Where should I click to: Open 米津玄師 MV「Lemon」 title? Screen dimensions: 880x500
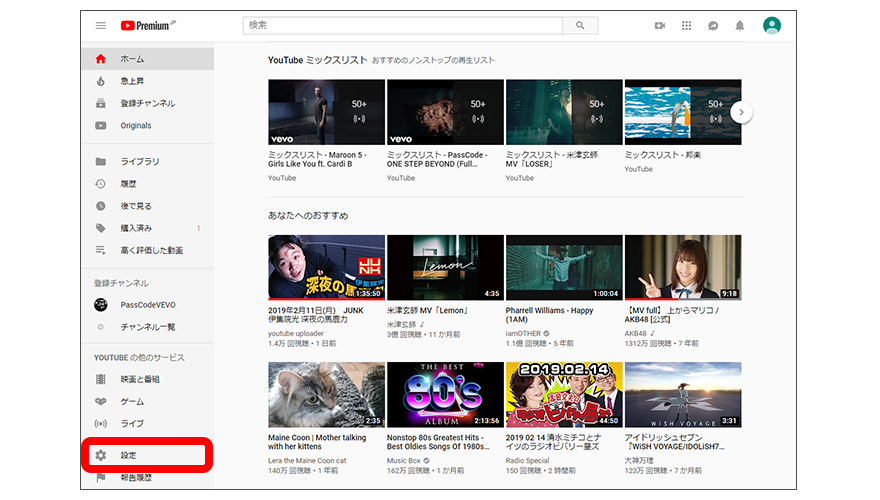pos(428,310)
